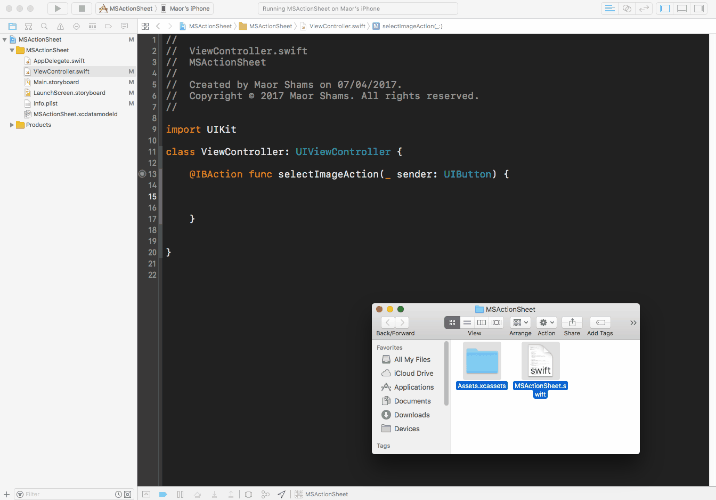Switch Finder to column view
716x500 pixels.
pos(481,322)
